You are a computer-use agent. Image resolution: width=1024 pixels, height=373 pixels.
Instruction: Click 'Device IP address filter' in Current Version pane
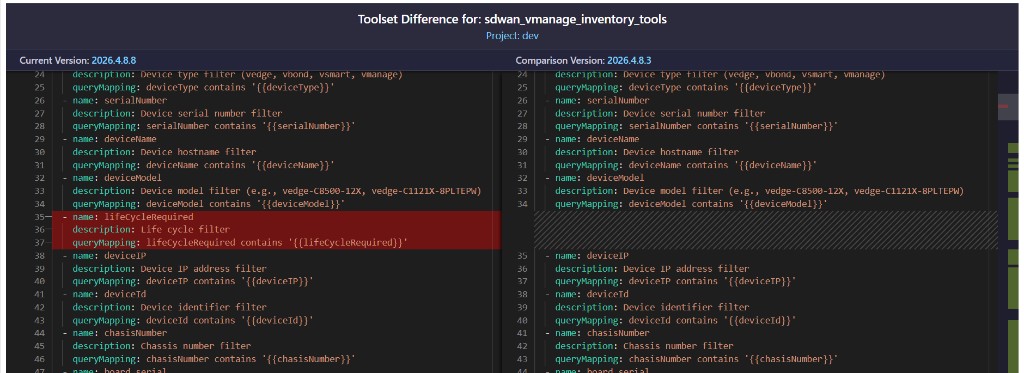(204, 268)
